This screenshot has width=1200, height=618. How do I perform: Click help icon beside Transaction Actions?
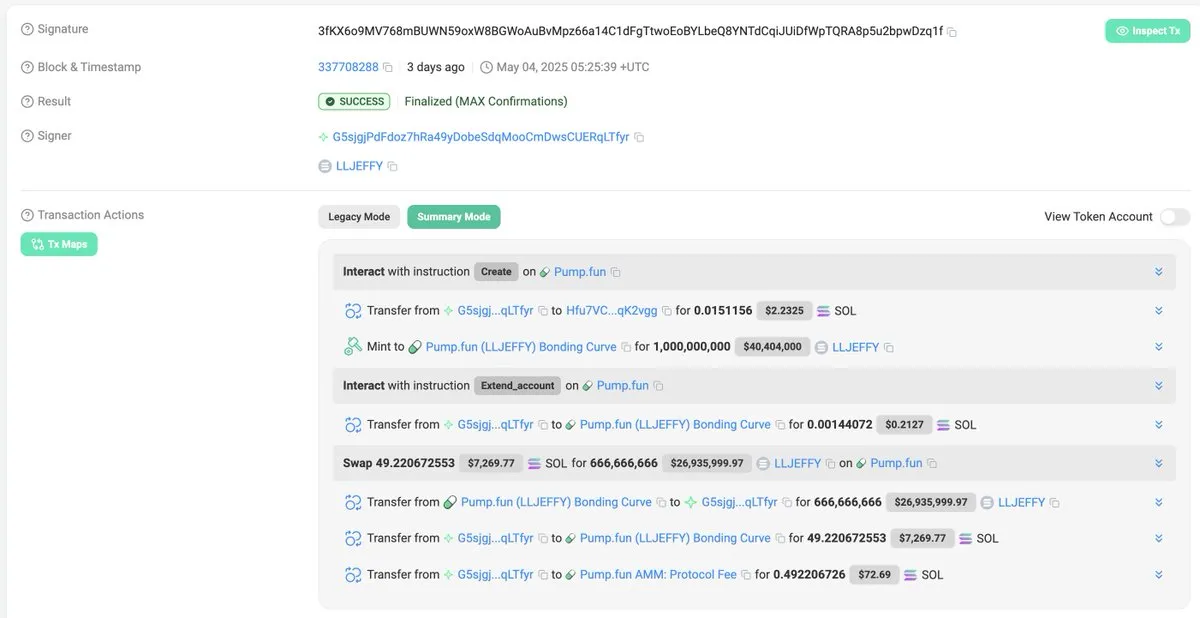(28, 215)
